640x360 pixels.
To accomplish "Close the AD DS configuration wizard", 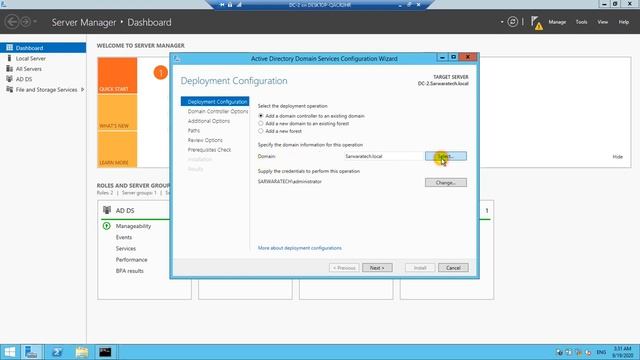I will (468, 58).
